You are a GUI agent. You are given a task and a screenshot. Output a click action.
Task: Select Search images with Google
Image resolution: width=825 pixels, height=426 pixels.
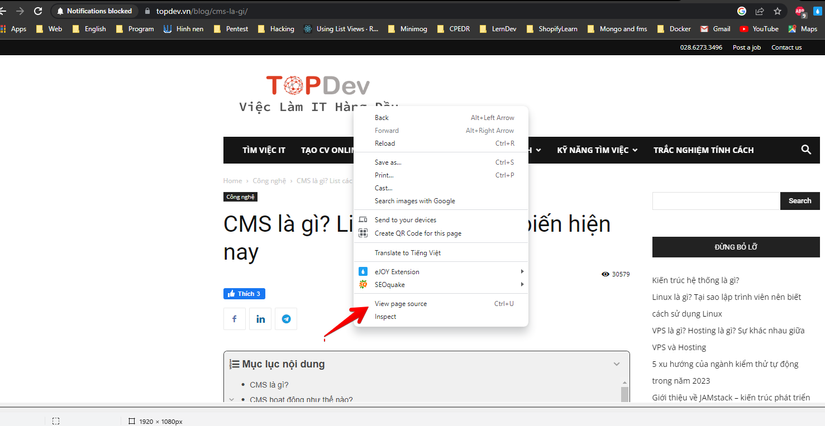440,201
